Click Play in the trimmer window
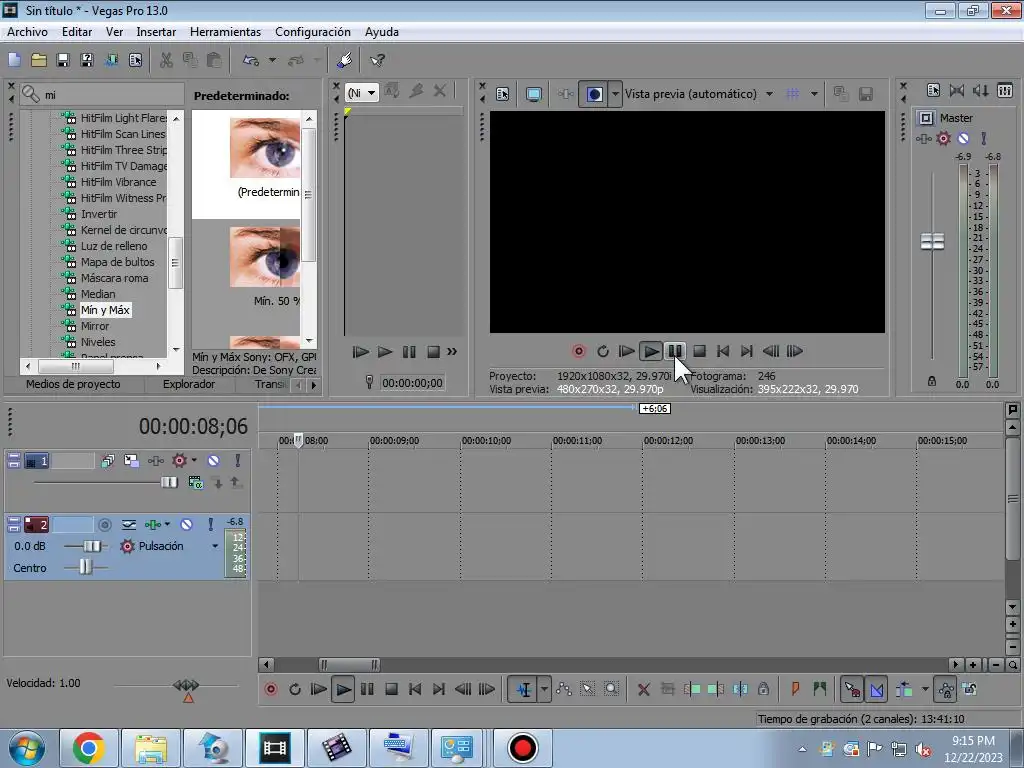This screenshot has height=768, width=1024. click(385, 352)
